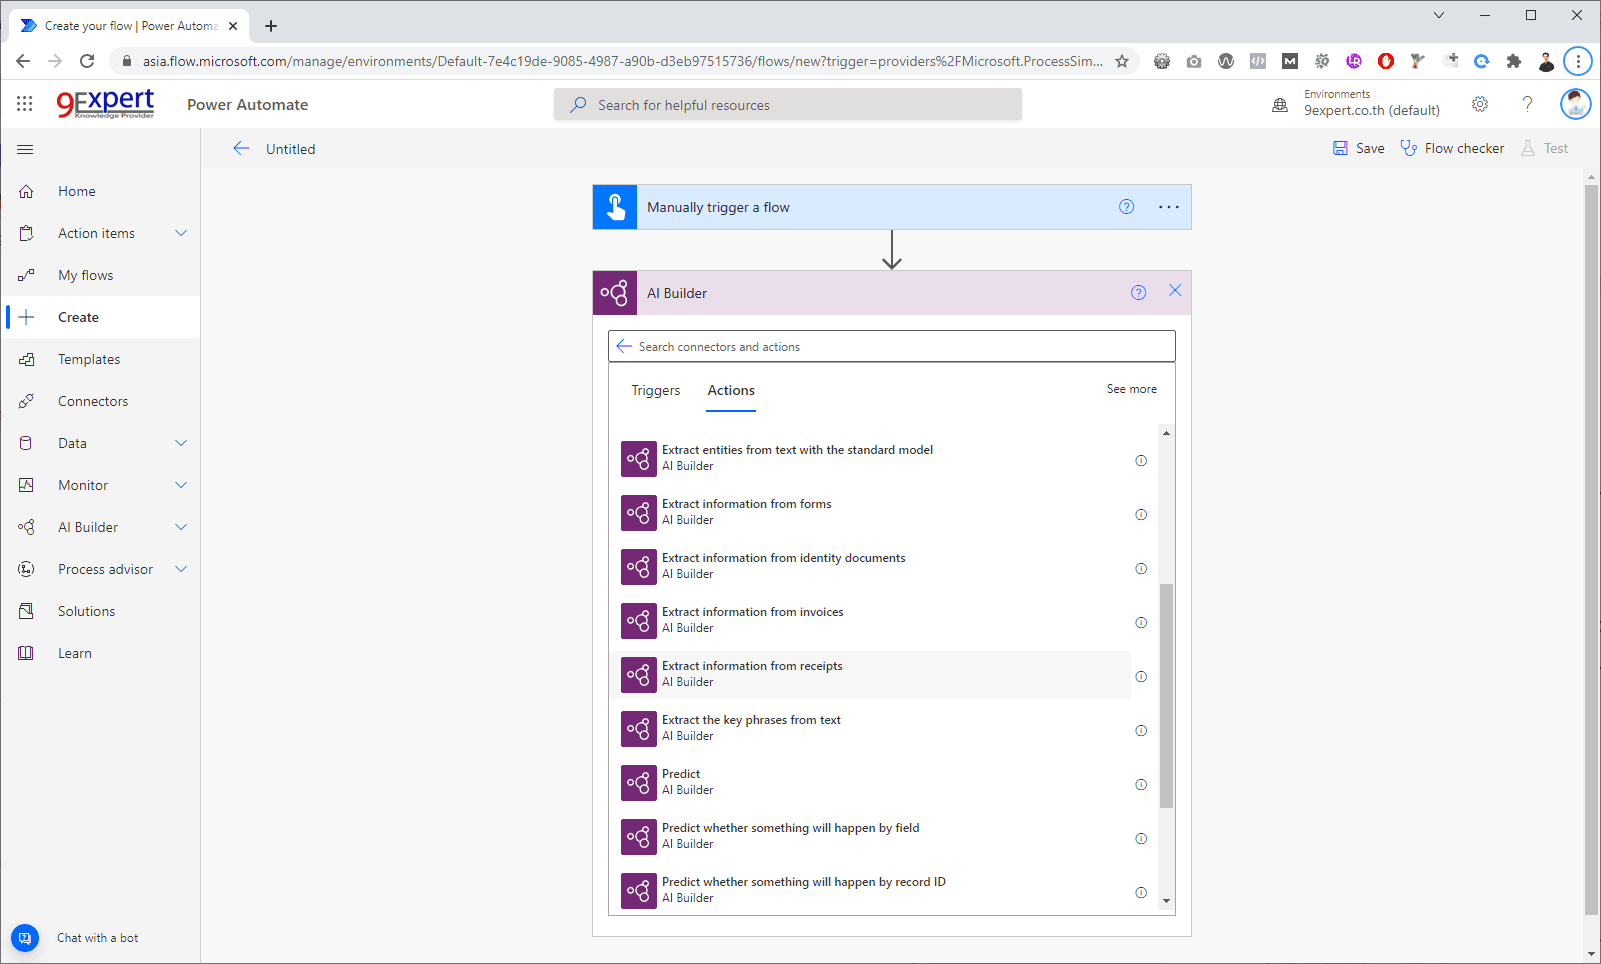Open the Learn section
This screenshot has height=964, width=1601.
pyautogui.click(x=74, y=652)
